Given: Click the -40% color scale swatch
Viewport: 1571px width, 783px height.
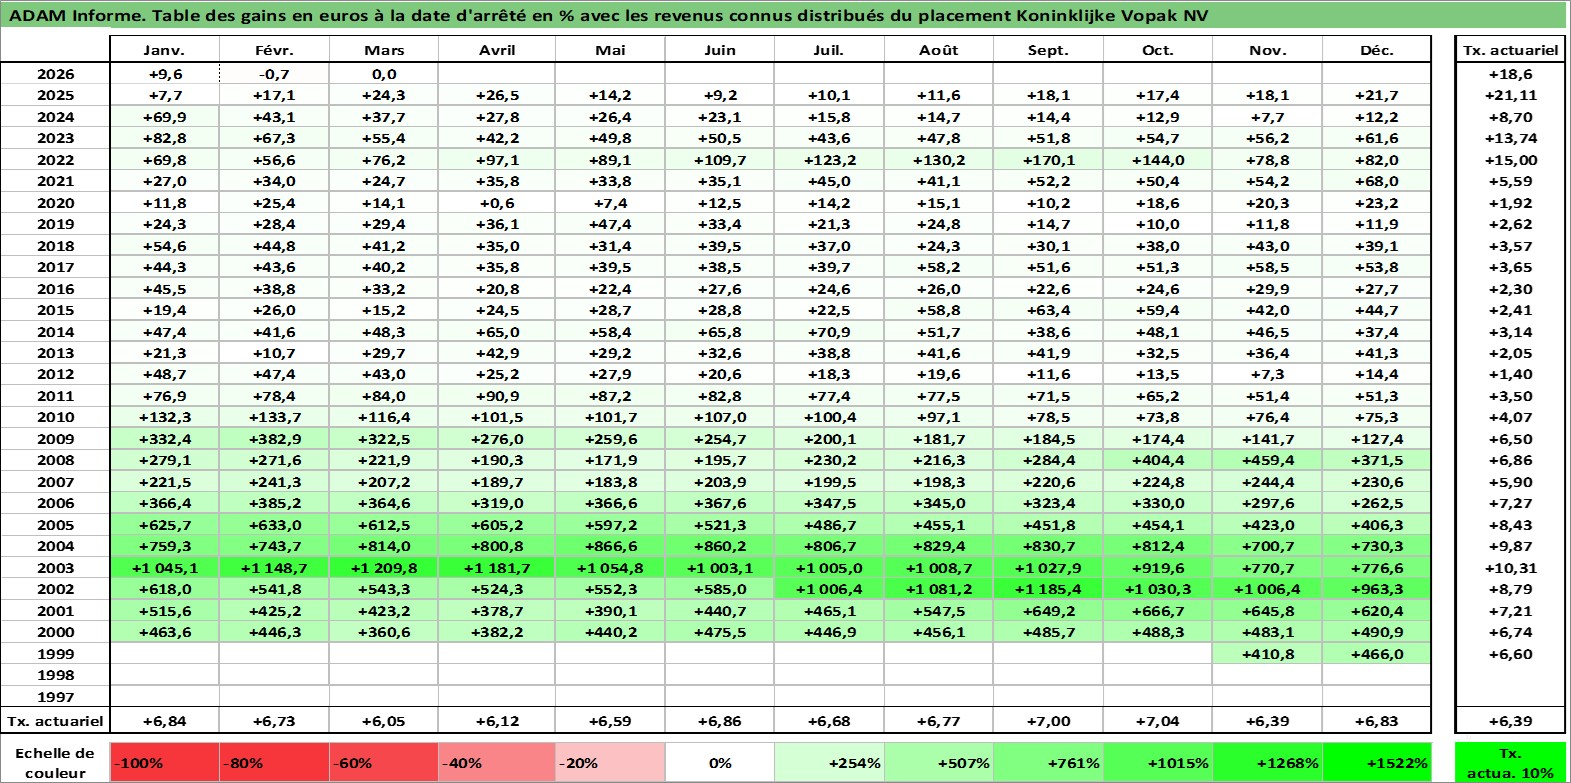Looking at the screenshot, I should click(497, 763).
